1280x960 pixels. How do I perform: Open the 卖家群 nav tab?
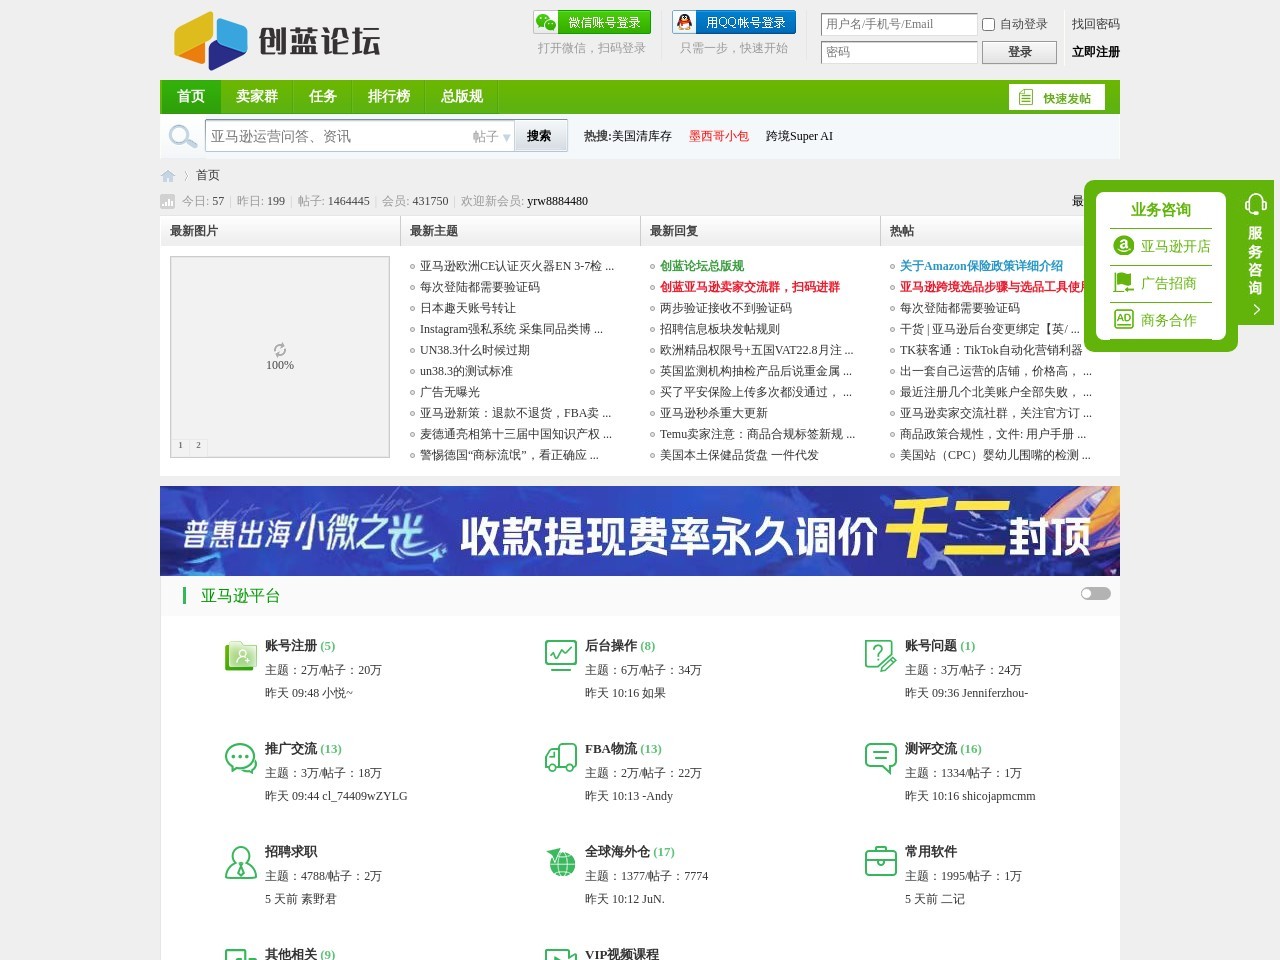(x=257, y=97)
